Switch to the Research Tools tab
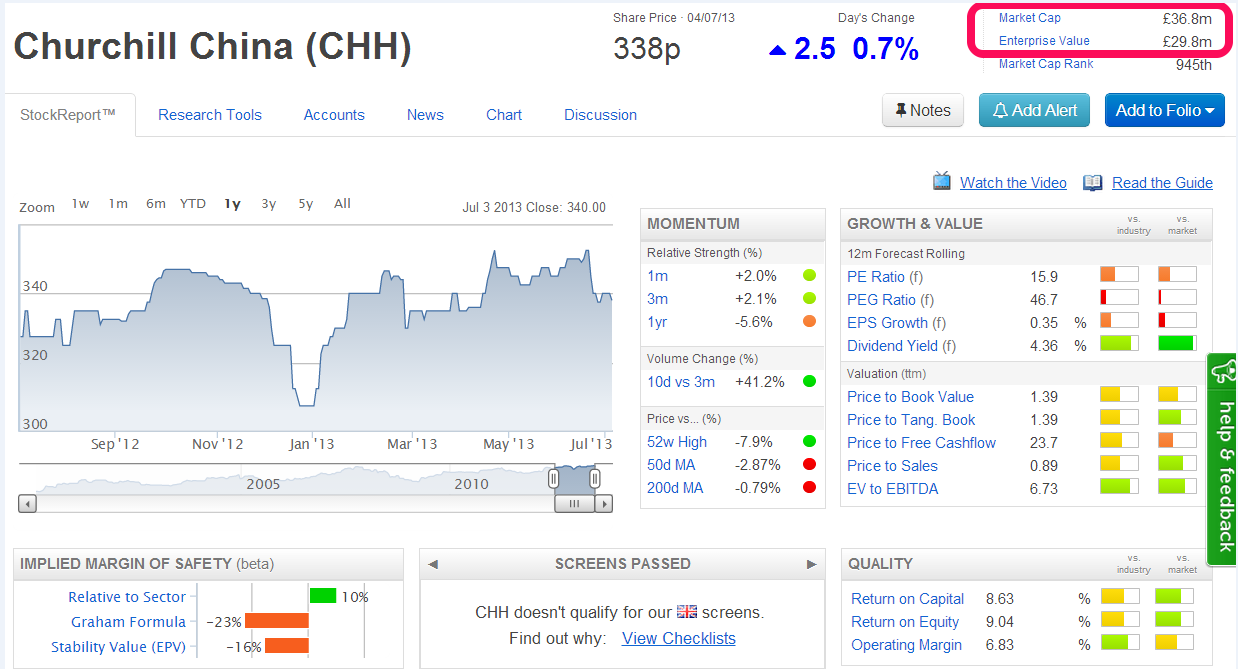Screen dimensions: 1238x669 (210, 115)
